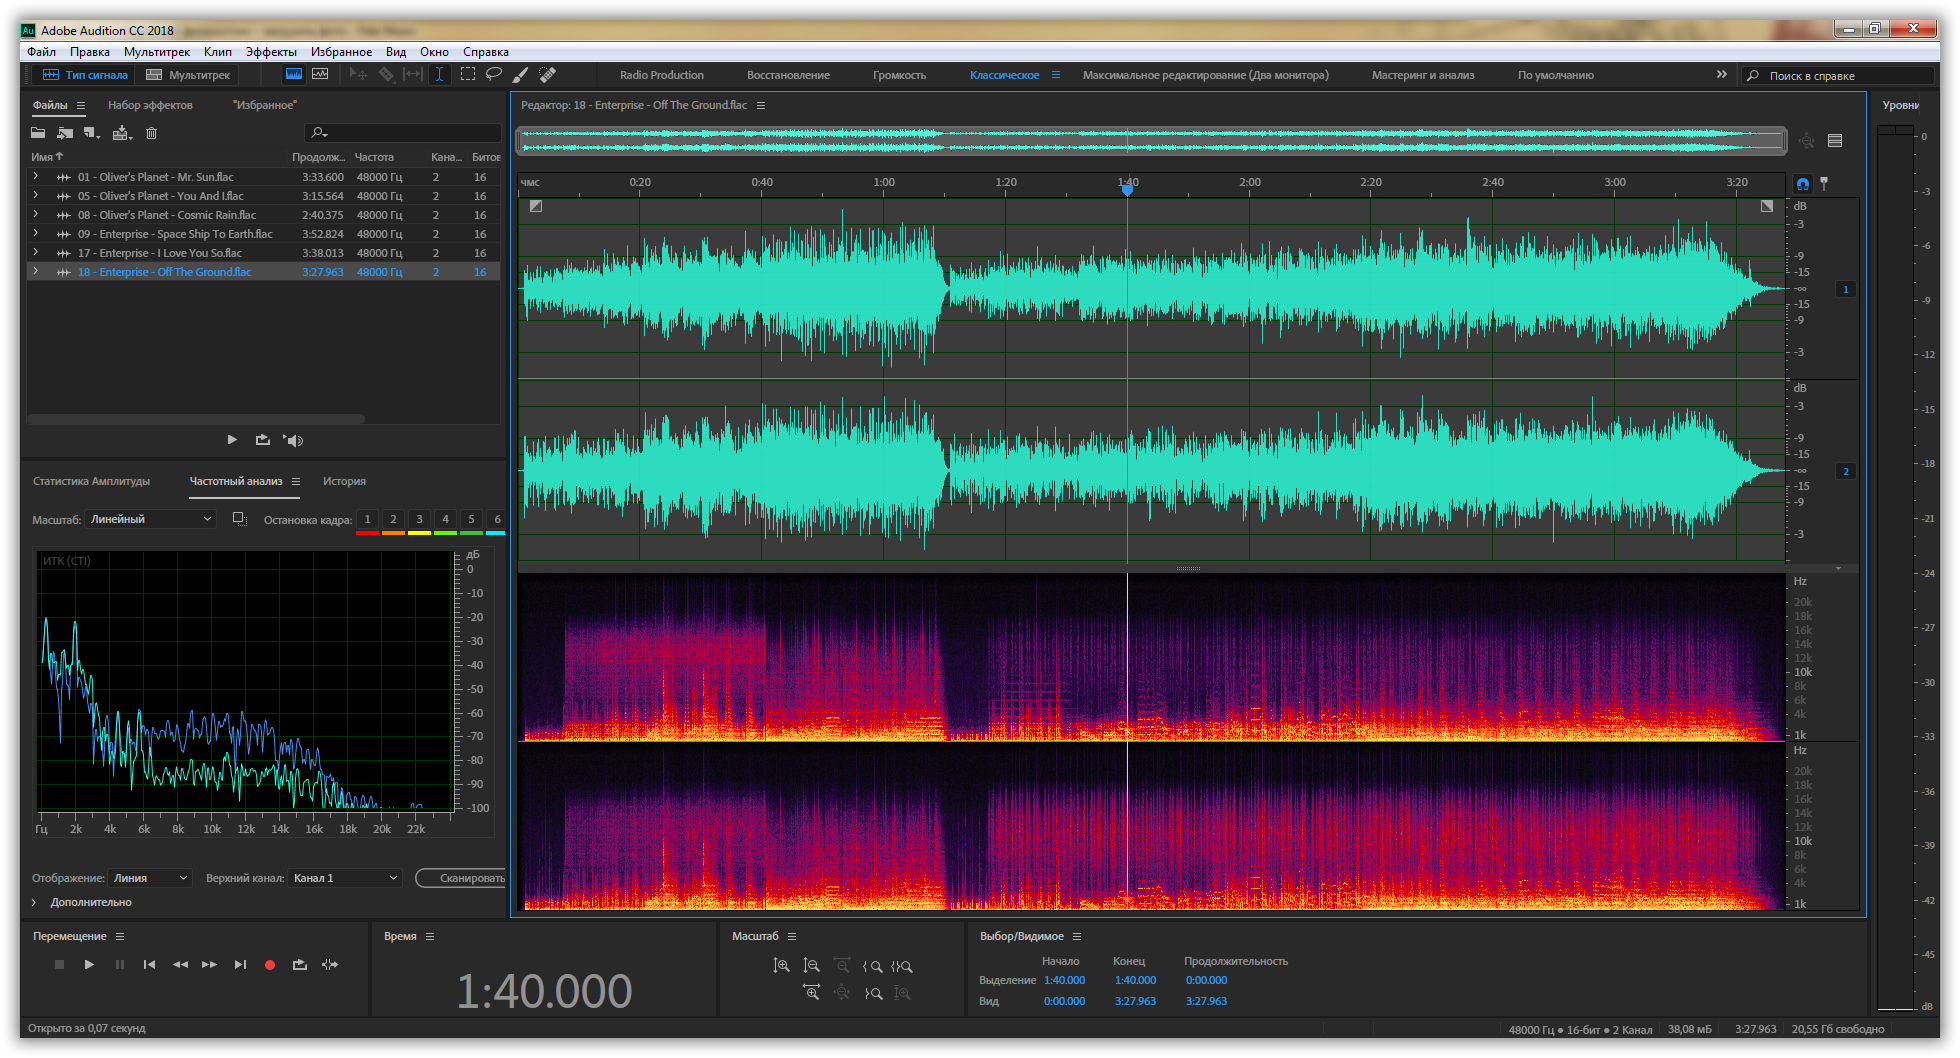Open the Файл menu
The width and height of the screenshot is (1960, 1058).
(41, 52)
